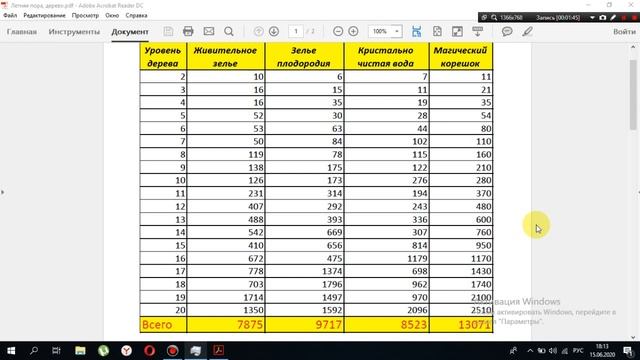Click total value 9717
Screen dimensions: 640x360
coord(329,325)
